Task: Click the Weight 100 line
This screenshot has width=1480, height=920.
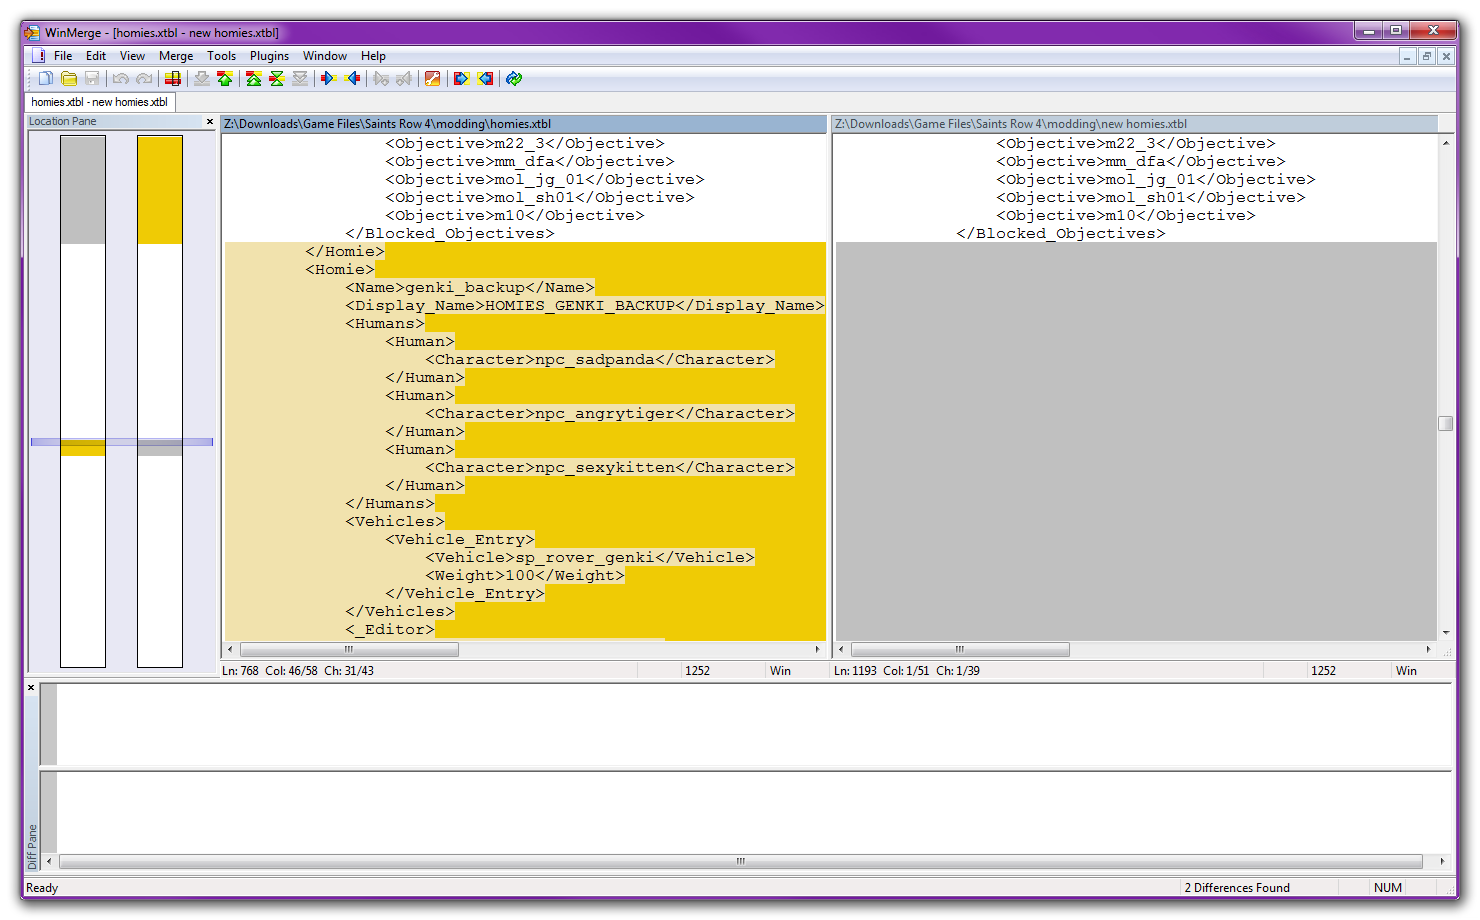Action: [x=525, y=576]
